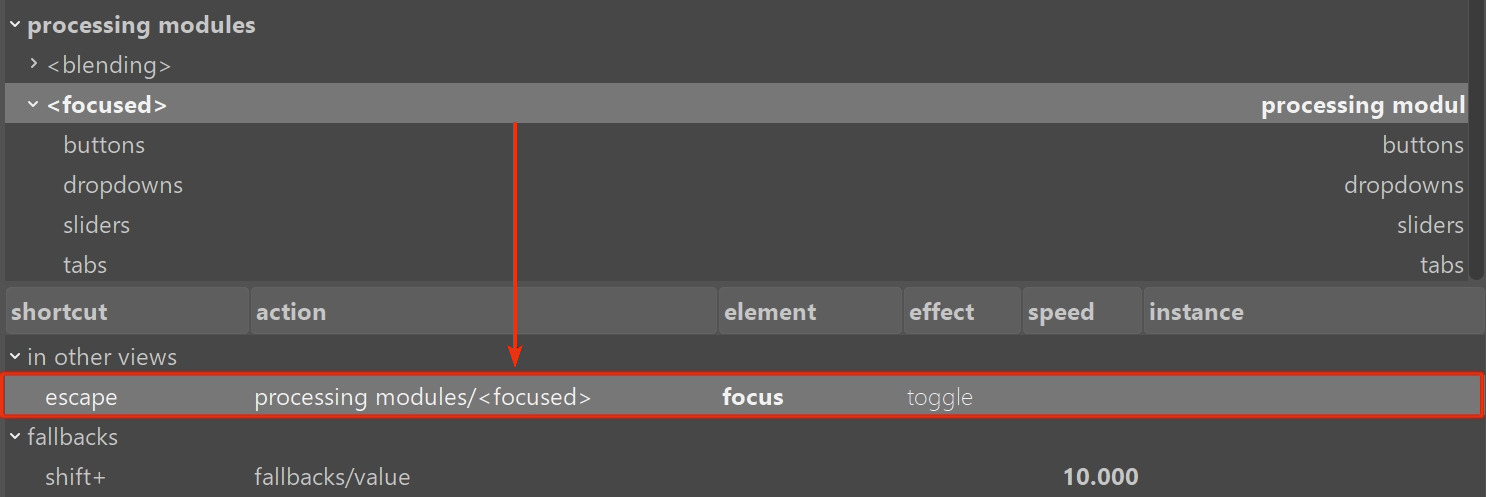Image resolution: width=1486 pixels, height=497 pixels.
Task: Open the focus element dropdown cell
Action: click(753, 397)
